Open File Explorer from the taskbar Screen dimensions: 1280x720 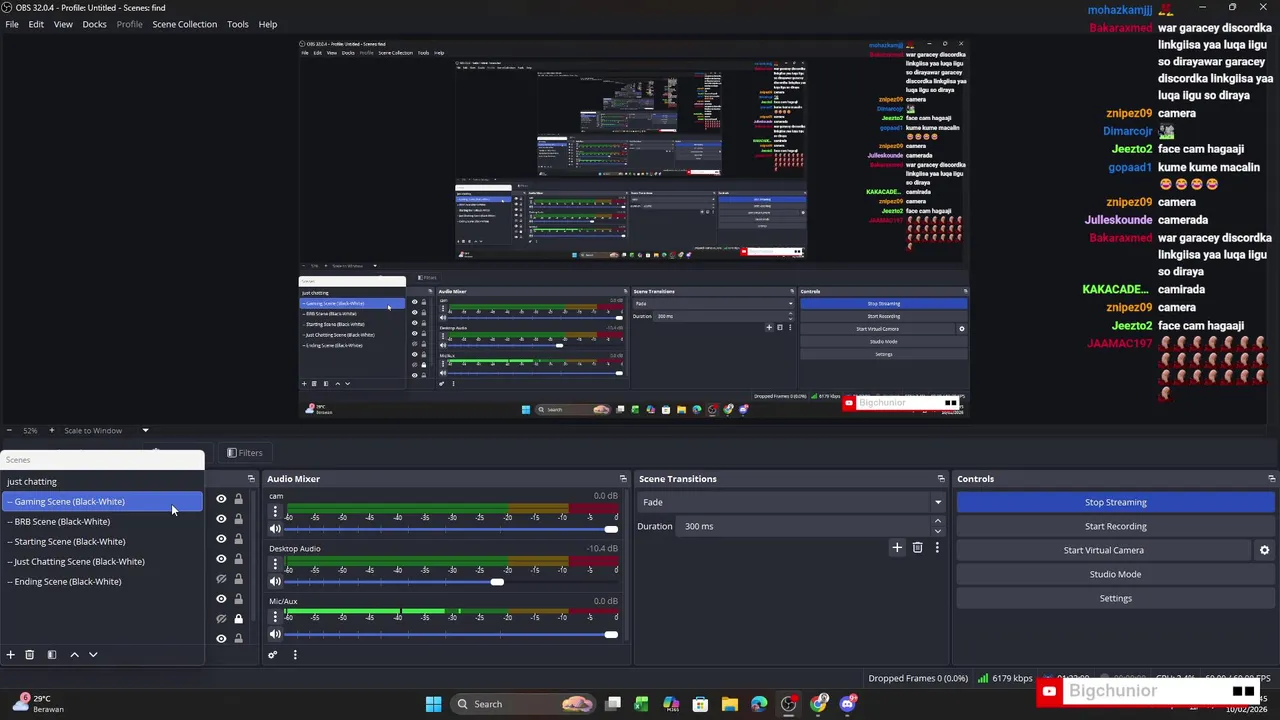[x=730, y=704]
